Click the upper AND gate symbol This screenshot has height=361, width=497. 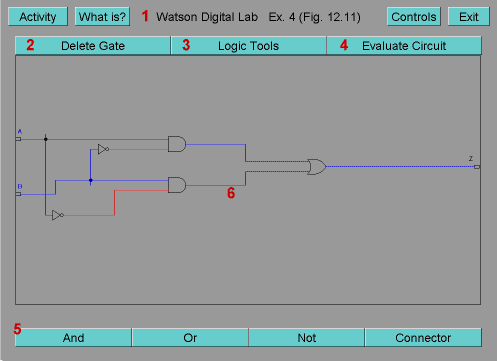coord(177,144)
